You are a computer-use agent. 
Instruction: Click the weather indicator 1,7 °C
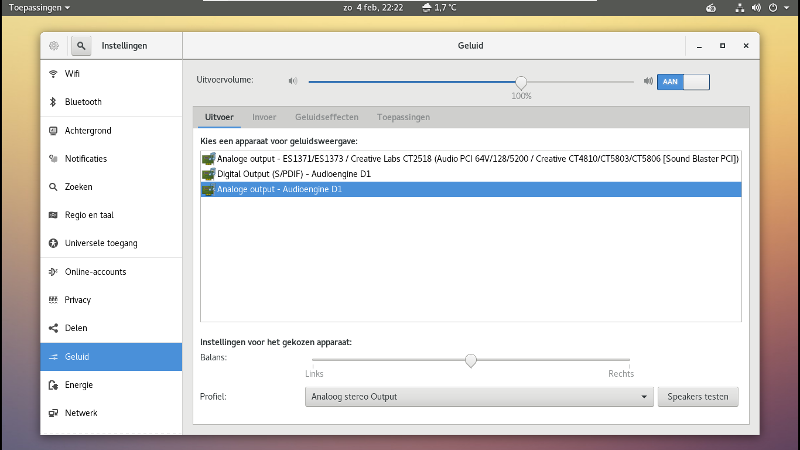click(x=439, y=8)
